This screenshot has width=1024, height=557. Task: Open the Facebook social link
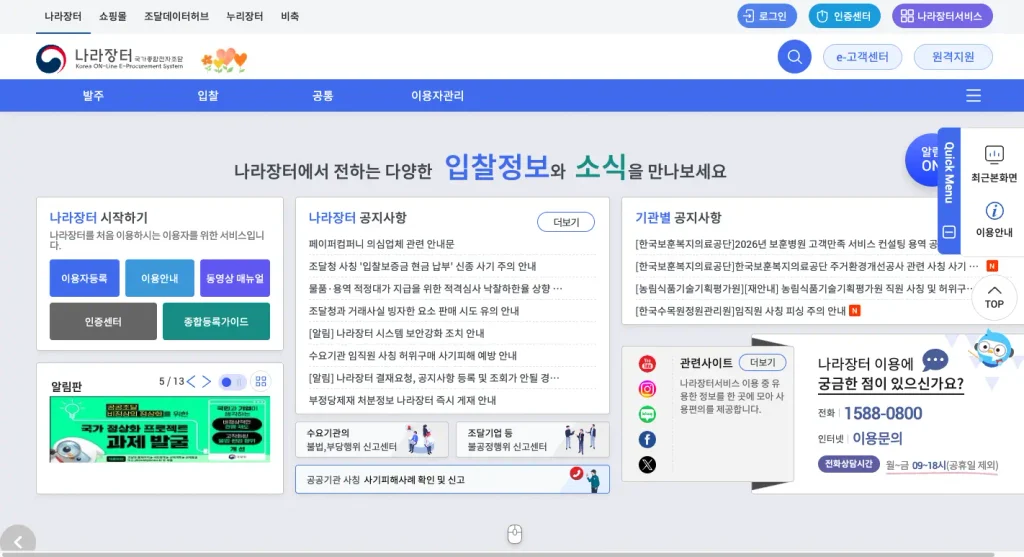[x=647, y=439]
